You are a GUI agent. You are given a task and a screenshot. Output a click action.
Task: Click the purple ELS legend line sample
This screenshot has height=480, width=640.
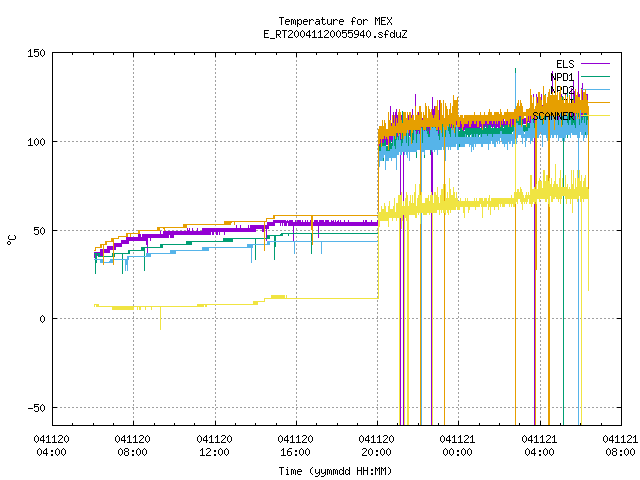pyautogui.click(x=595, y=64)
